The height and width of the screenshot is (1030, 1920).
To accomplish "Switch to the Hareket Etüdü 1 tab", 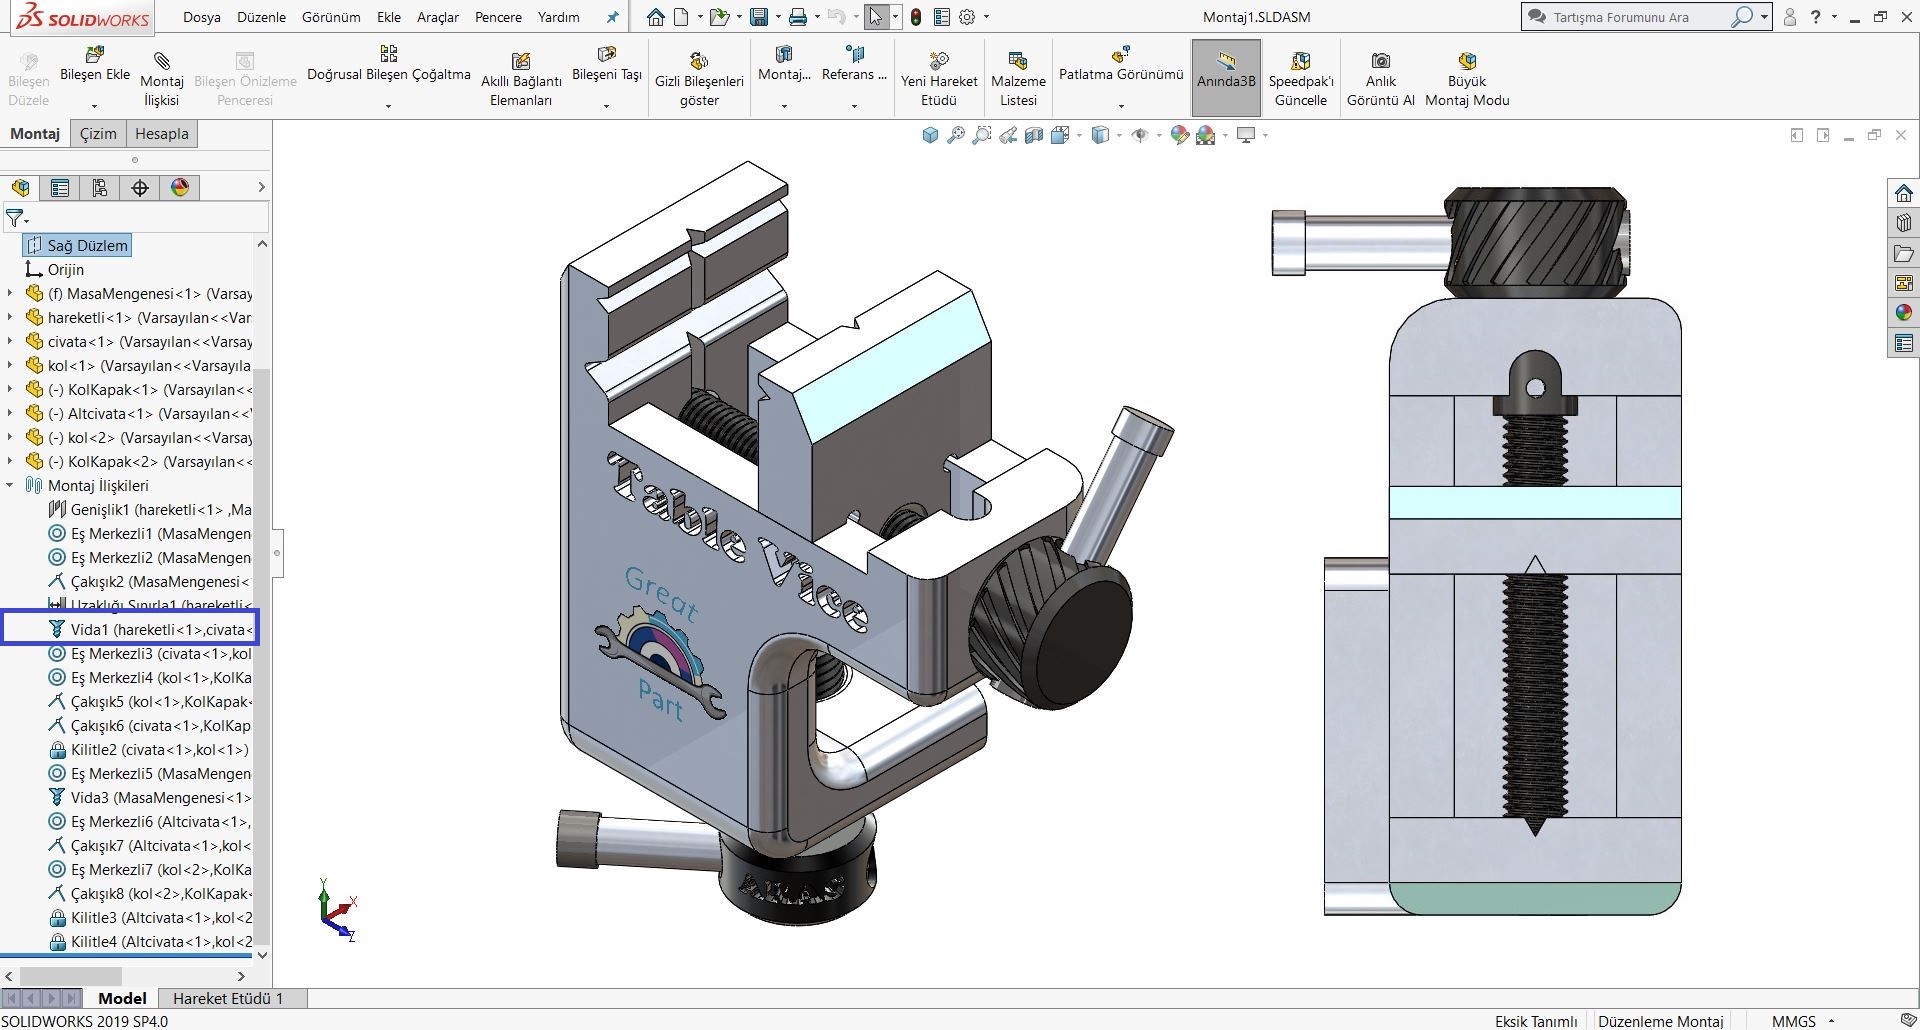I will [x=228, y=998].
